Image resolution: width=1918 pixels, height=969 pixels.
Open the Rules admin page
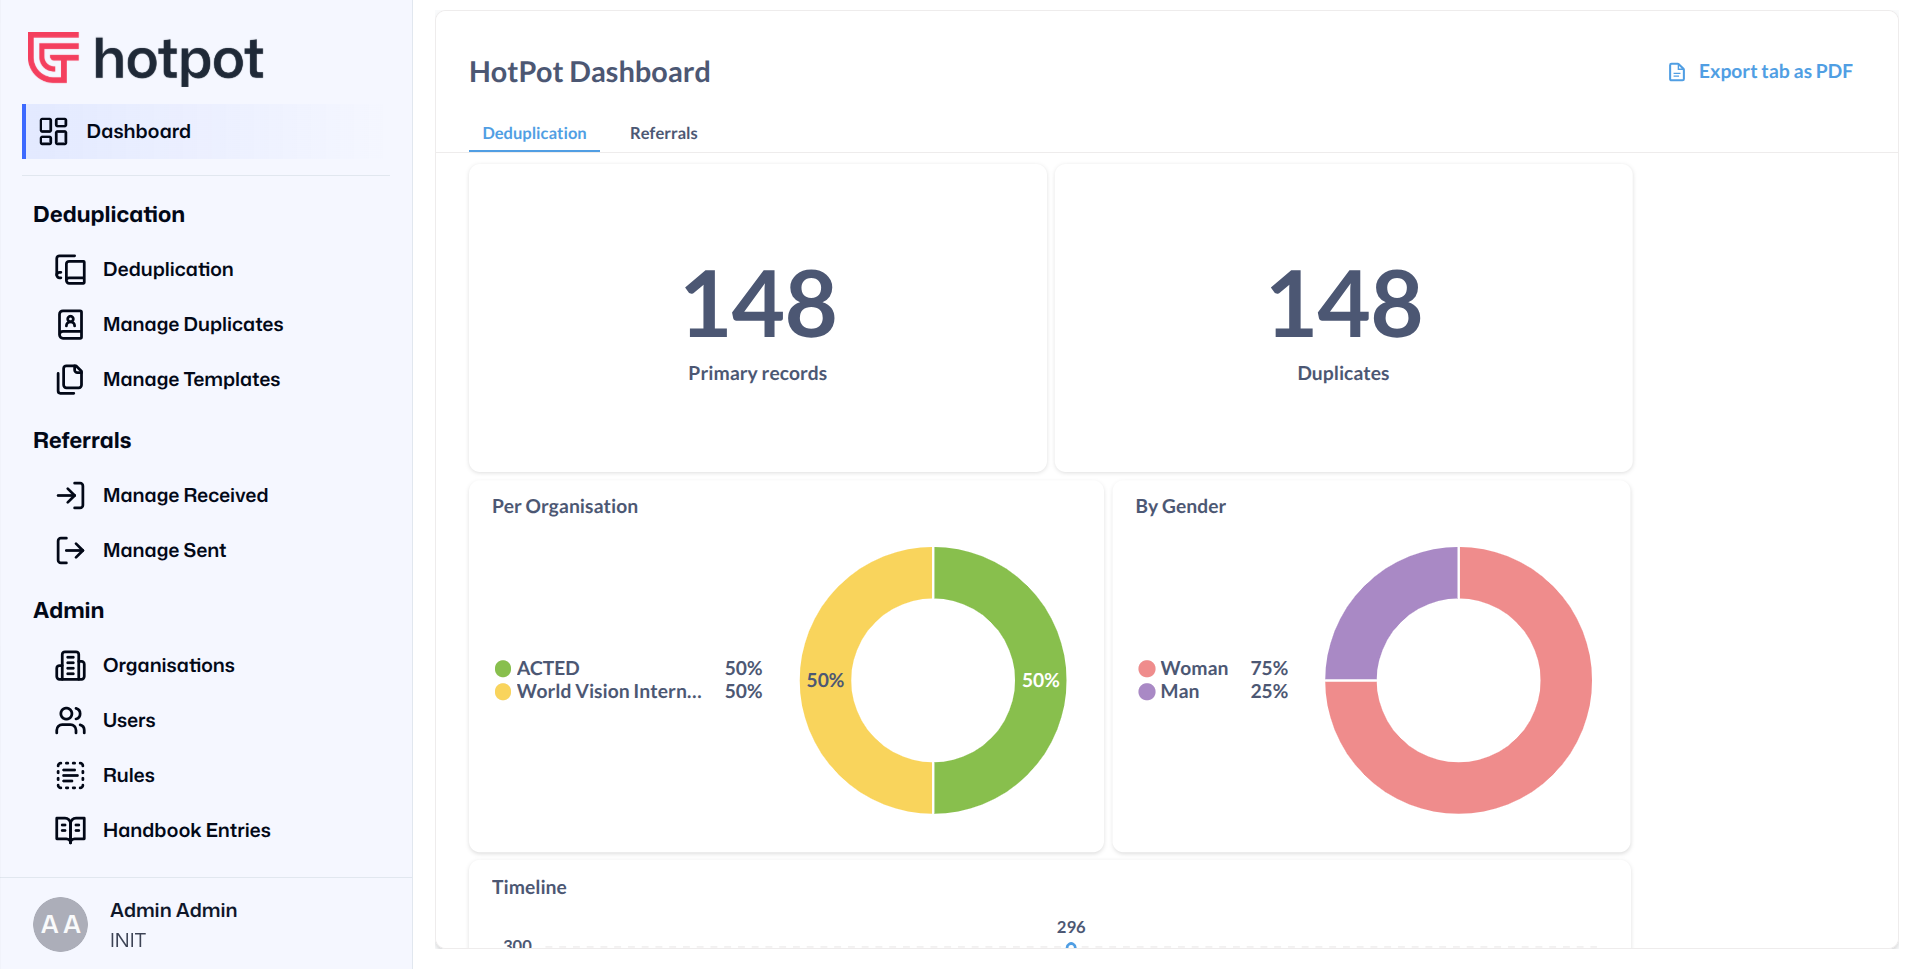[x=129, y=775]
